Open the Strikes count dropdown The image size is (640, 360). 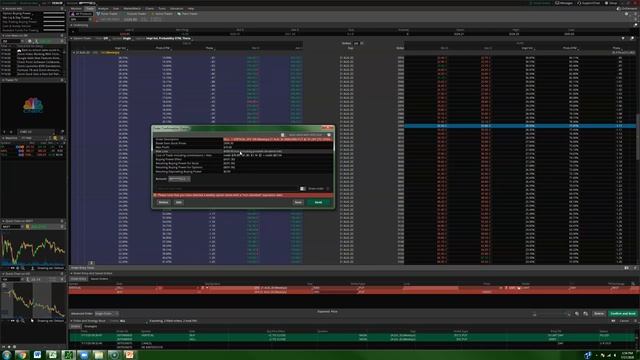tap(358, 43)
